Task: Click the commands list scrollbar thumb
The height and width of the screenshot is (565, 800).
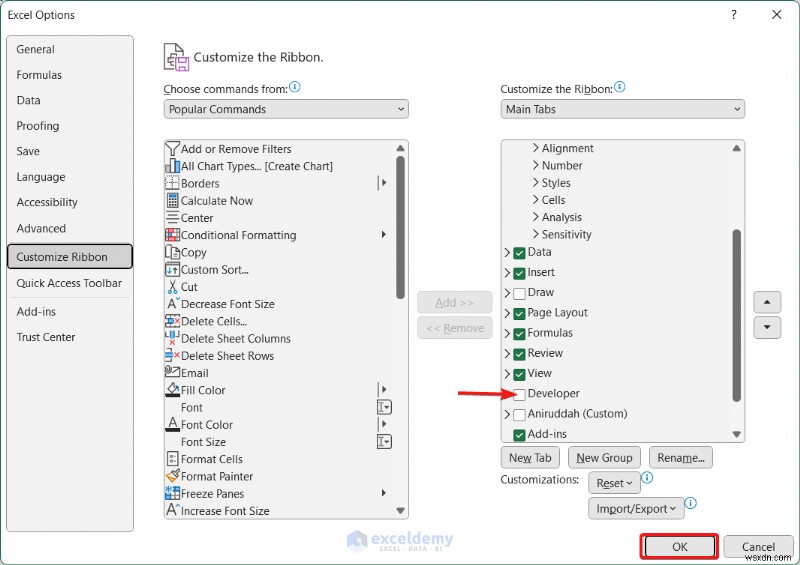Action: (x=401, y=227)
